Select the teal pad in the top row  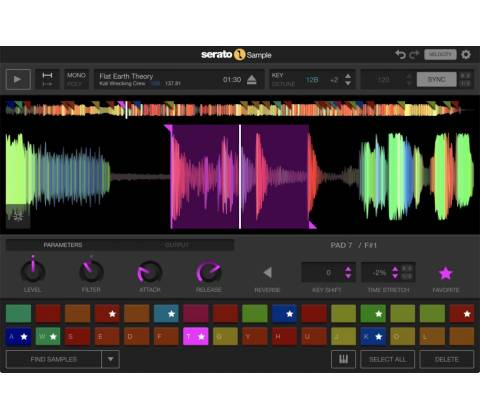(18, 313)
